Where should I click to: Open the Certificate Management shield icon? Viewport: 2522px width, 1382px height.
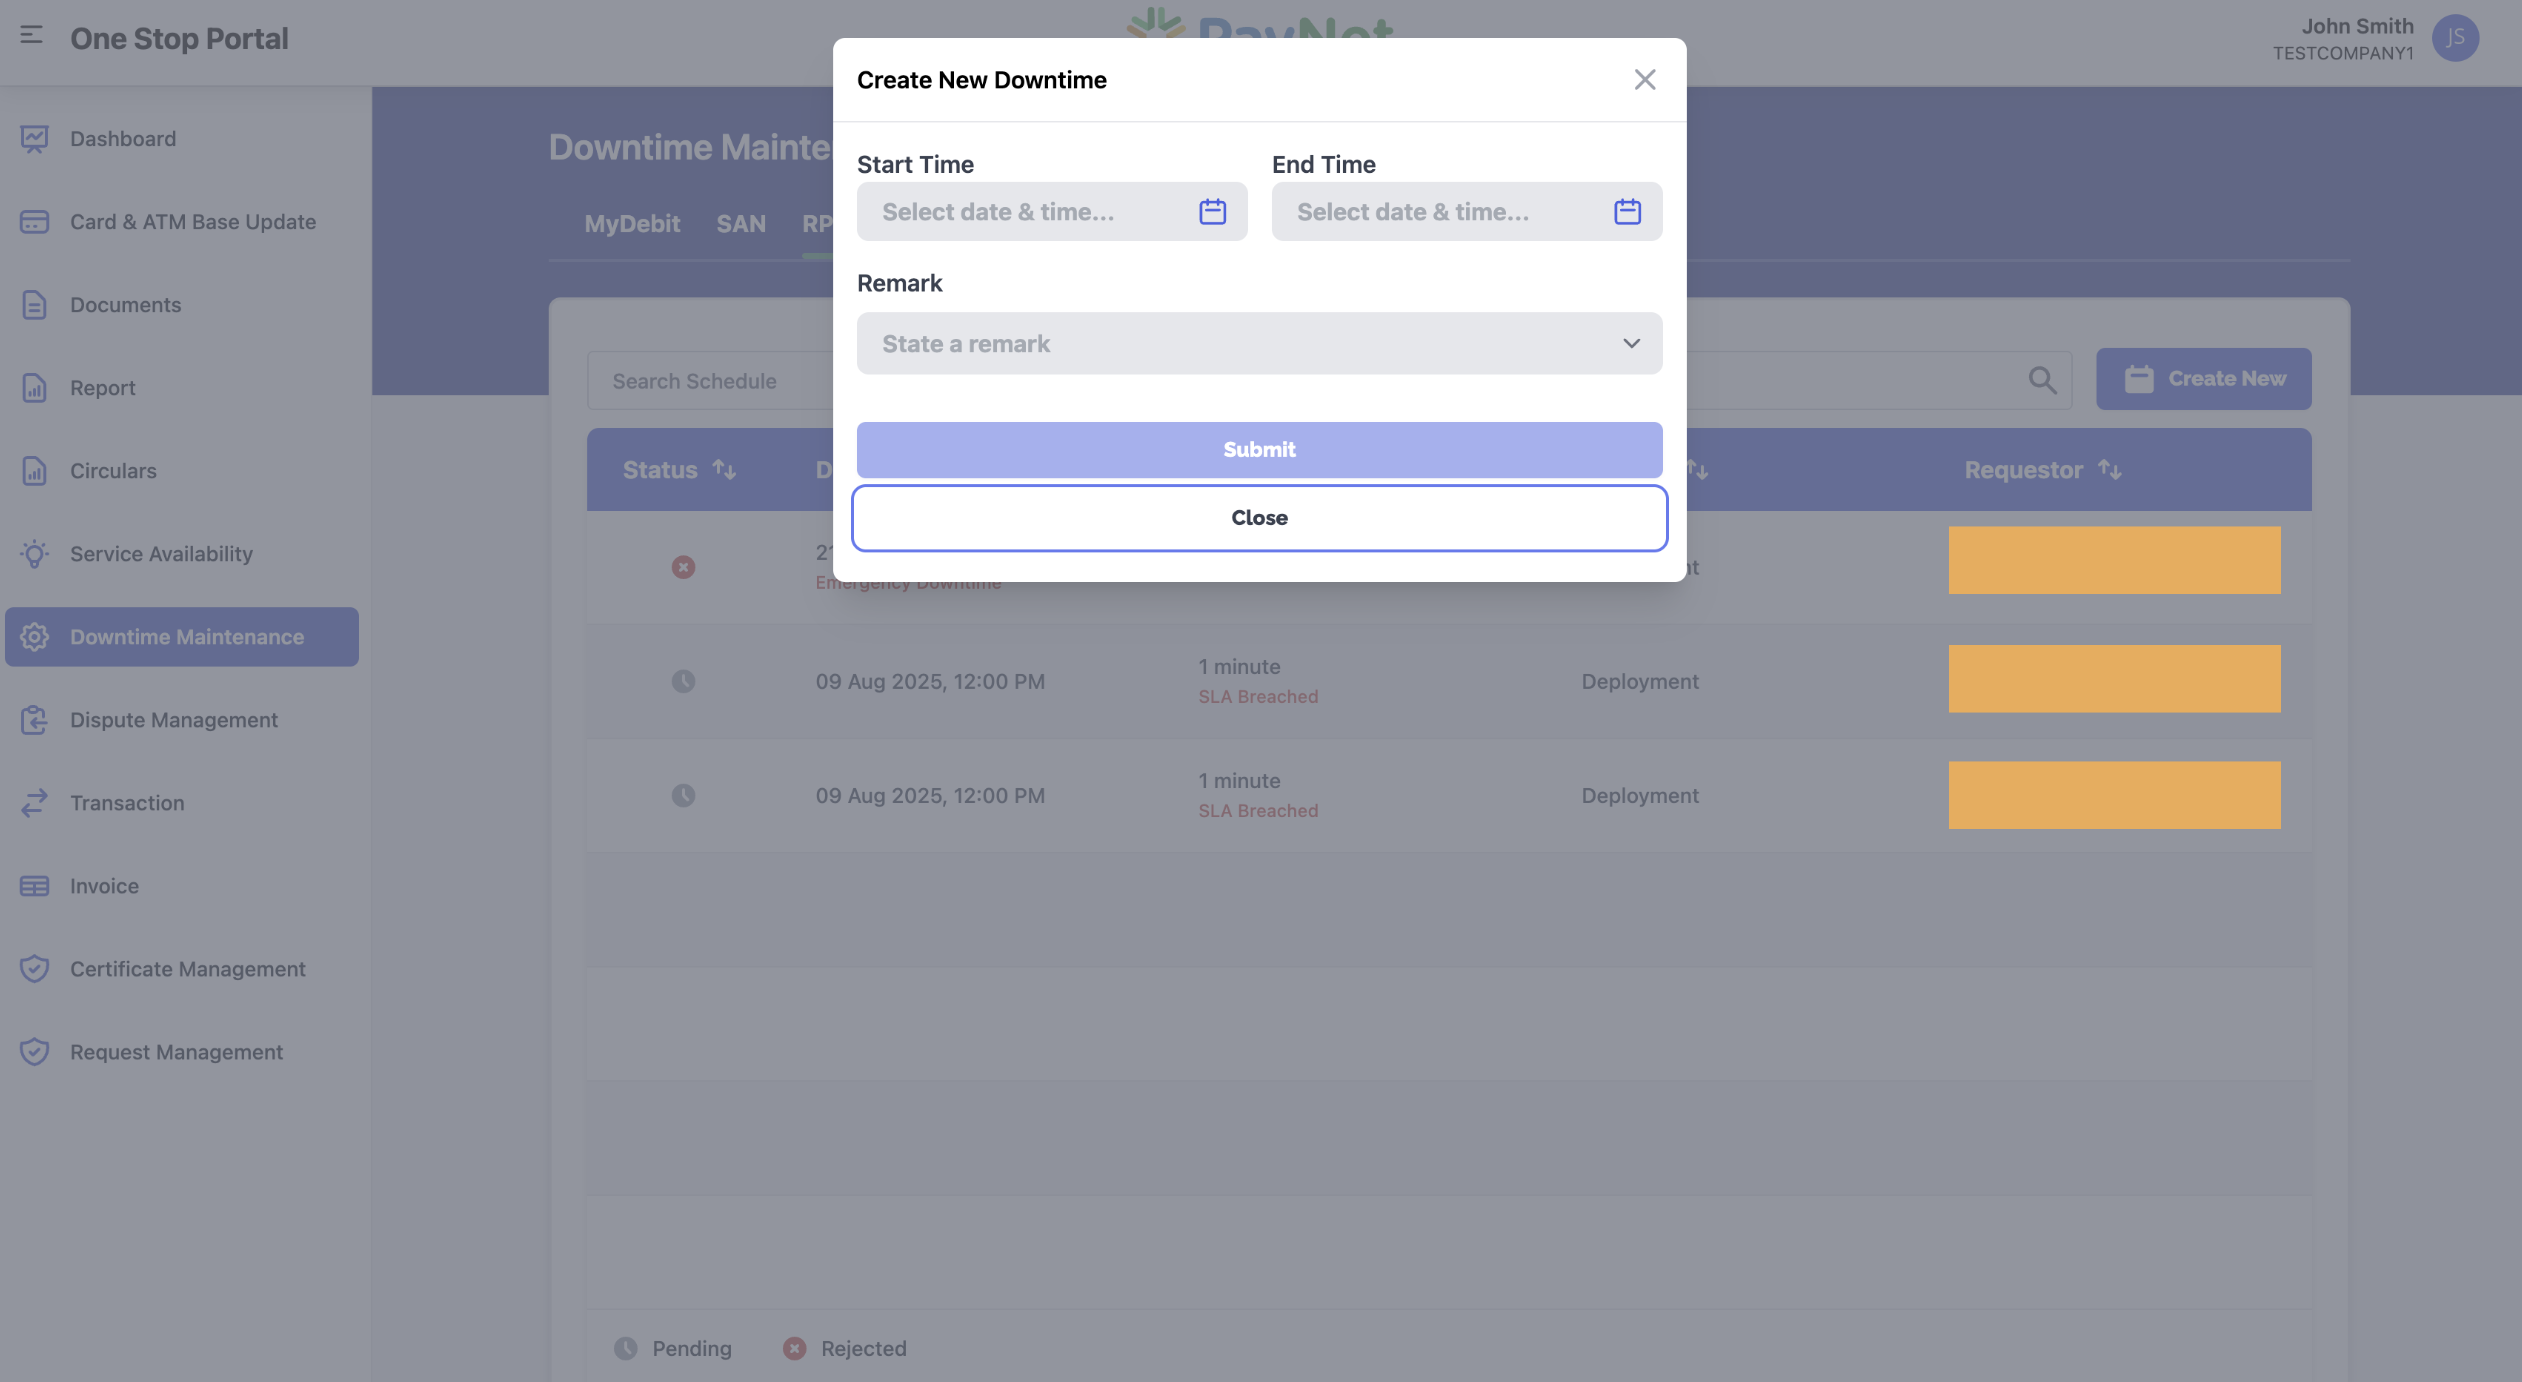(35, 968)
